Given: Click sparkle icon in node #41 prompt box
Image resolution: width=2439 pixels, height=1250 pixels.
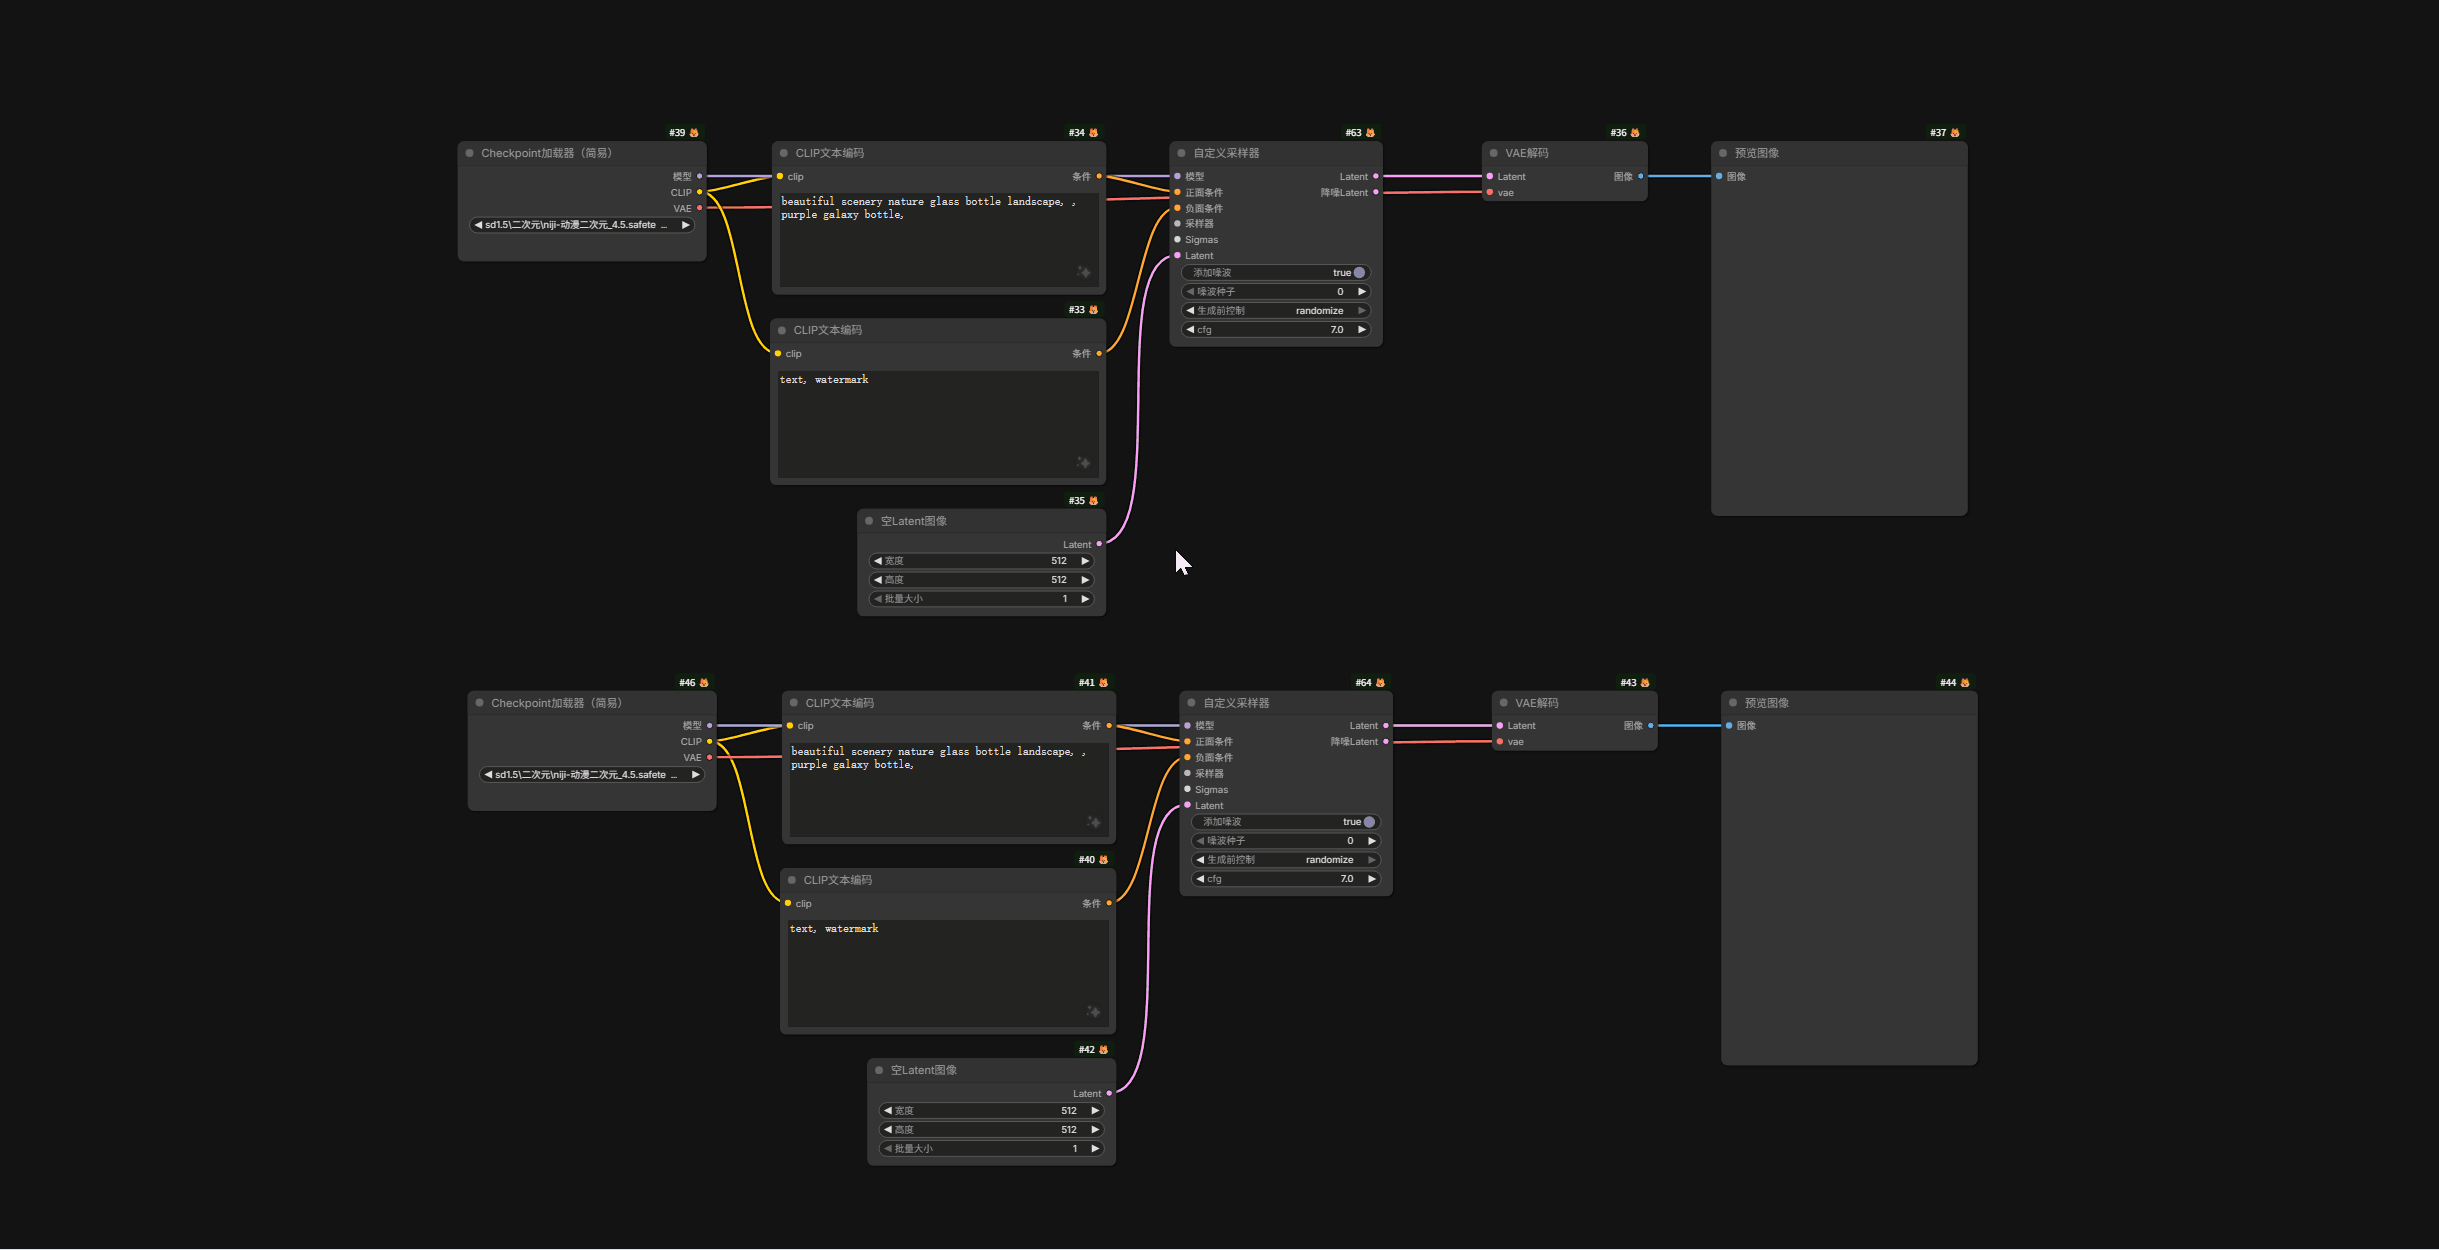Looking at the screenshot, I should tap(1093, 822).
